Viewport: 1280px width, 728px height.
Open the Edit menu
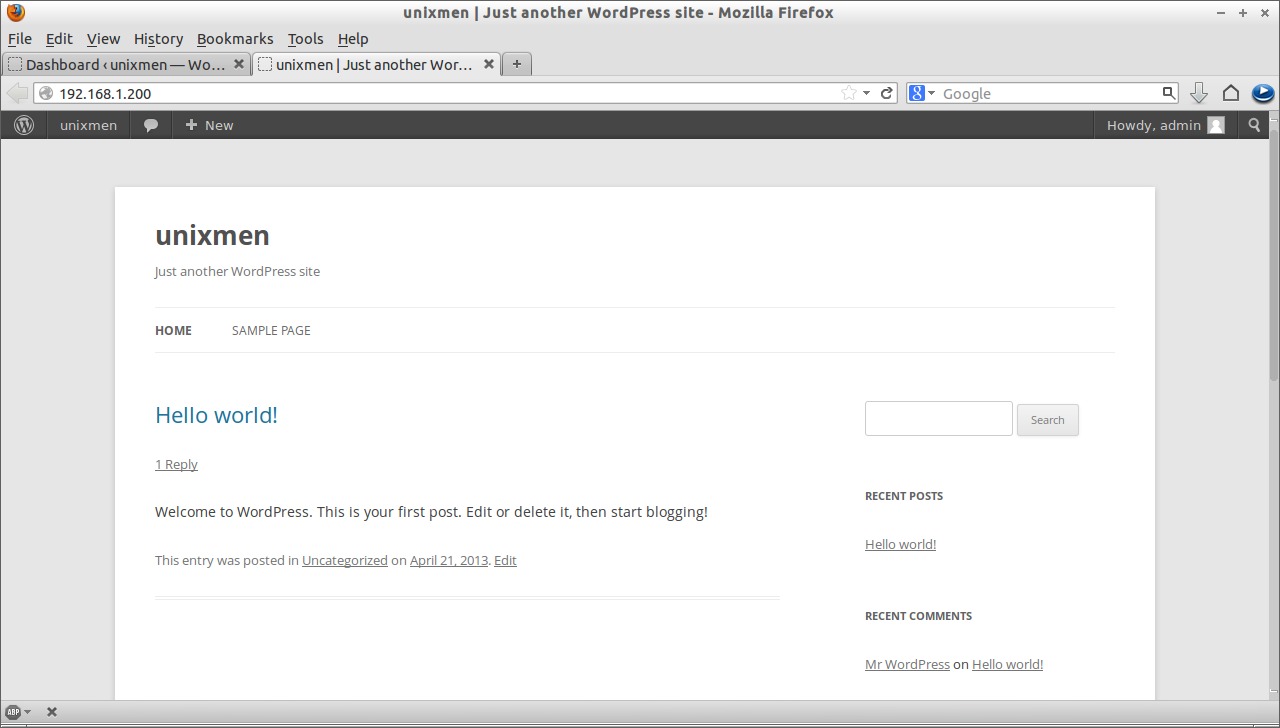tap(59, 39)
